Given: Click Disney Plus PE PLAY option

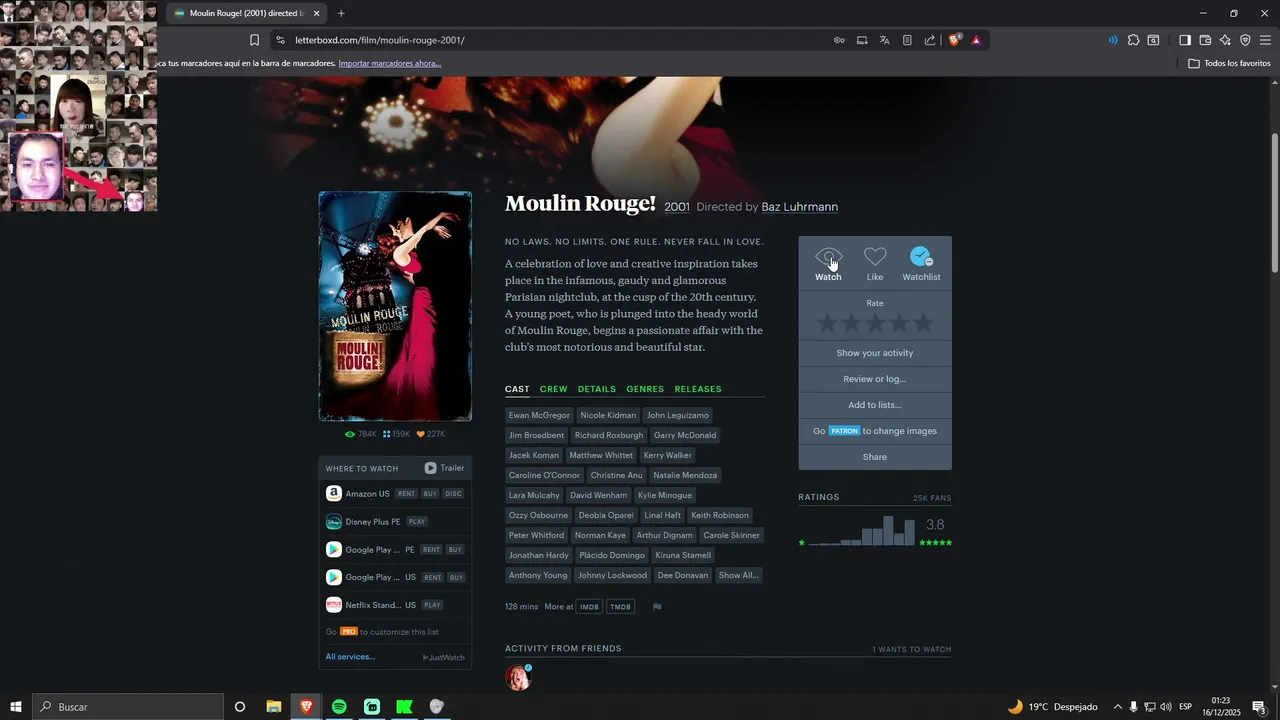Looking at the screenshot, I should (417, 522).
